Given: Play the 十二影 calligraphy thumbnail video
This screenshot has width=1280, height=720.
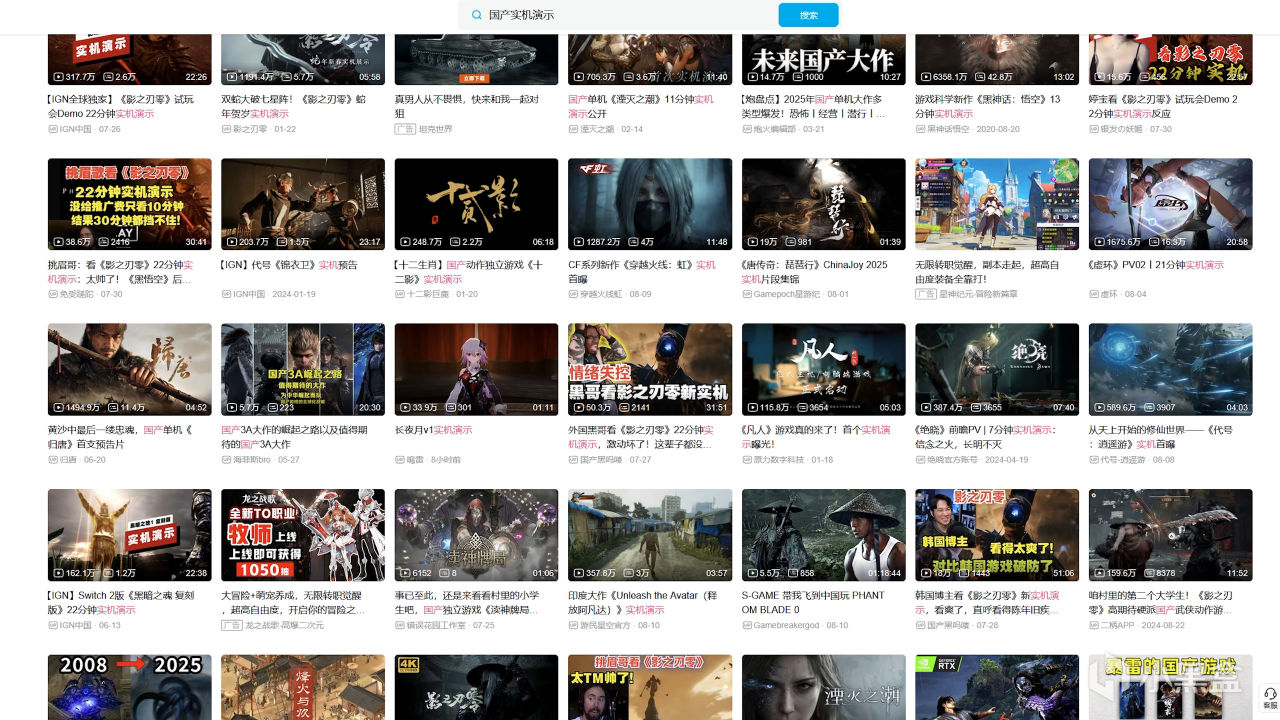Looking at the screenshot, I should (477, 204).
